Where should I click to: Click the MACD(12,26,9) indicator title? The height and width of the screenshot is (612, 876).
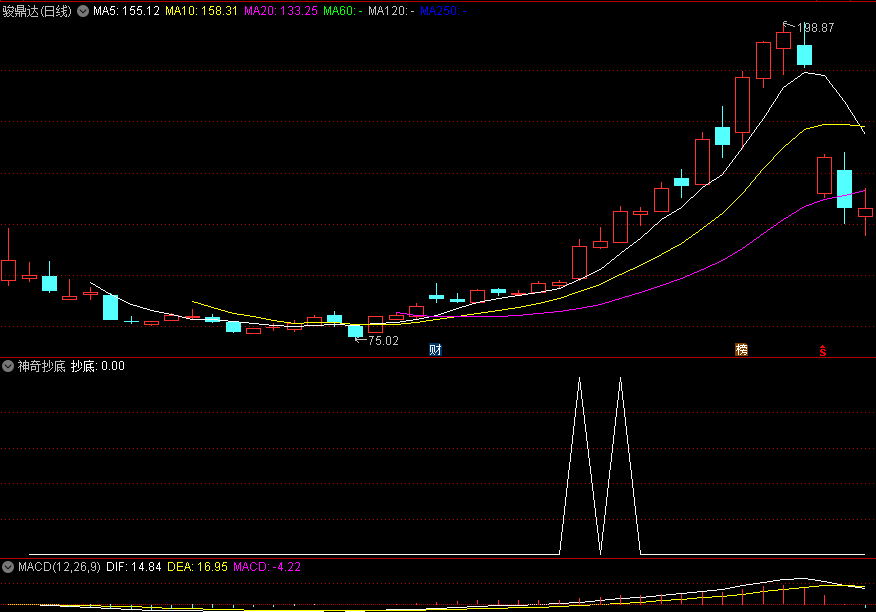(59, 567)
